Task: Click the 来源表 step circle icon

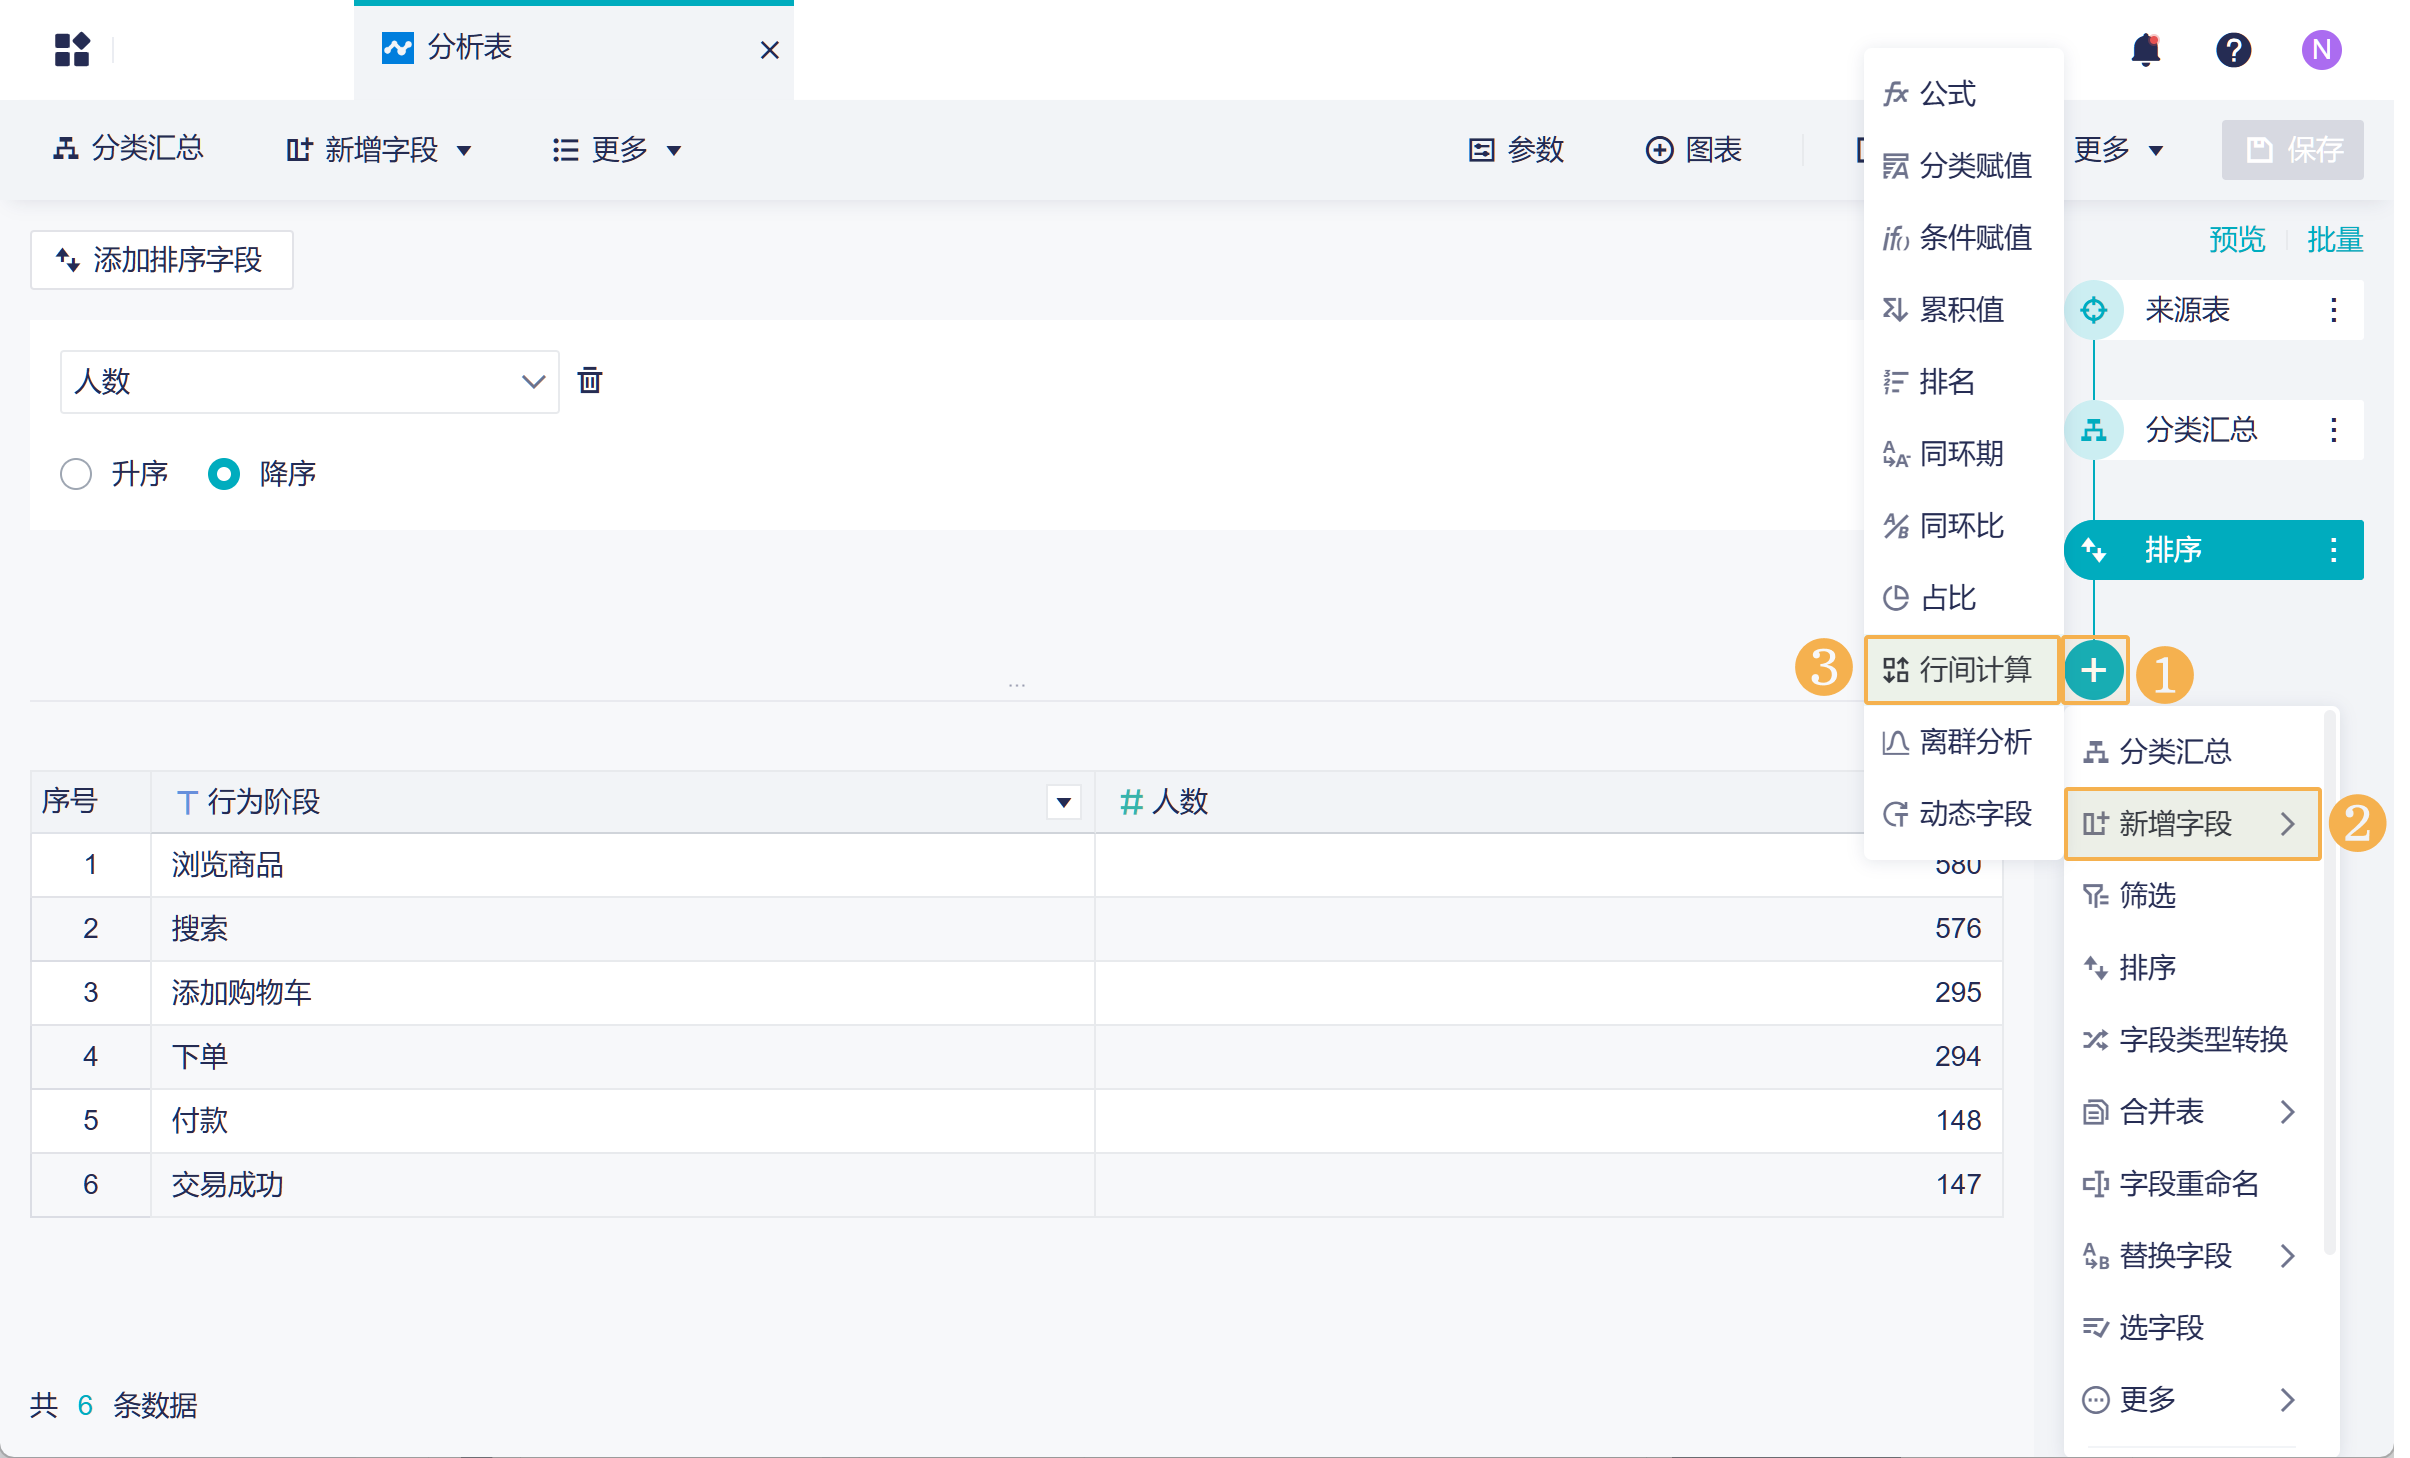Action: [x=2093, y=310]
